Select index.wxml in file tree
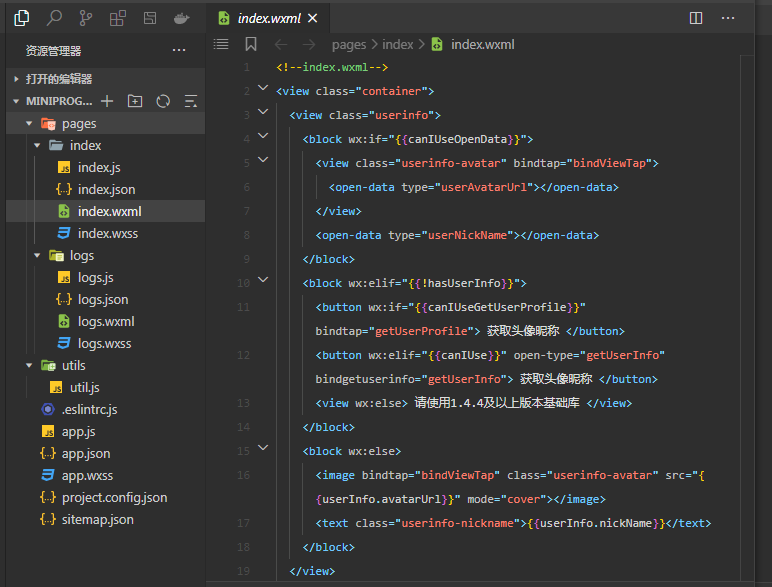 point(105,211)
